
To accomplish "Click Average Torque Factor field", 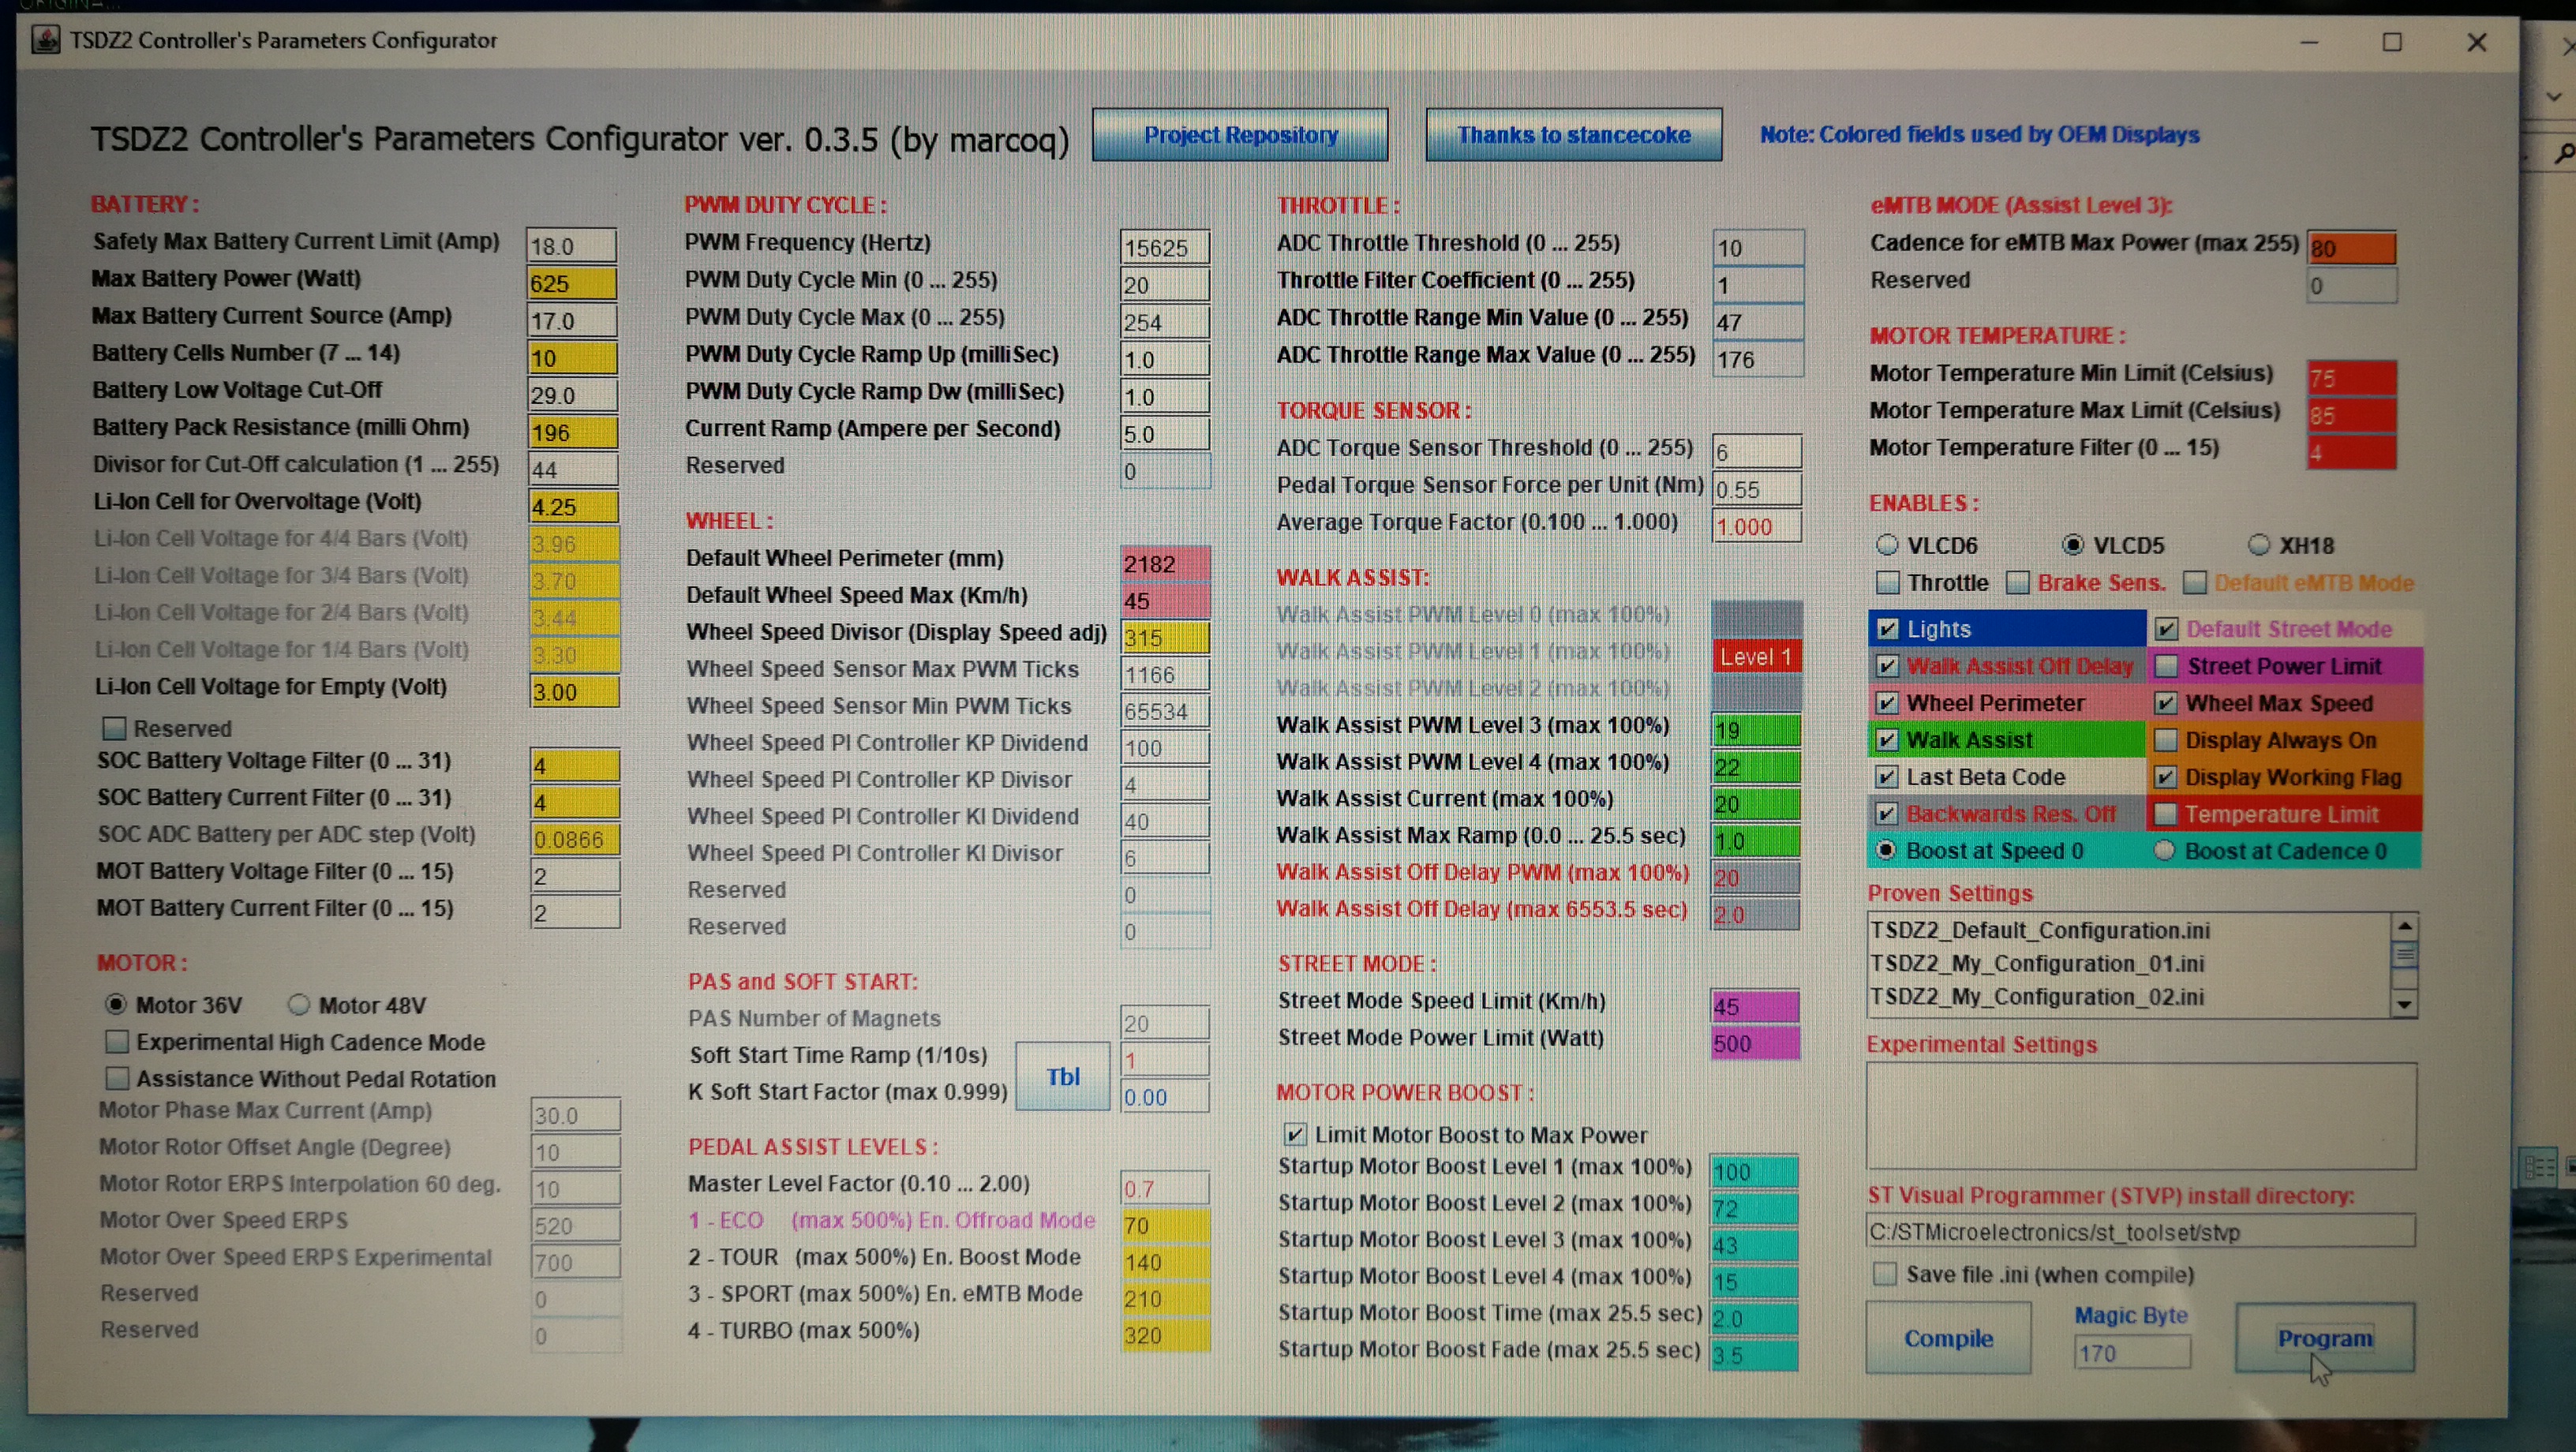I will (x=1757, y=526).
